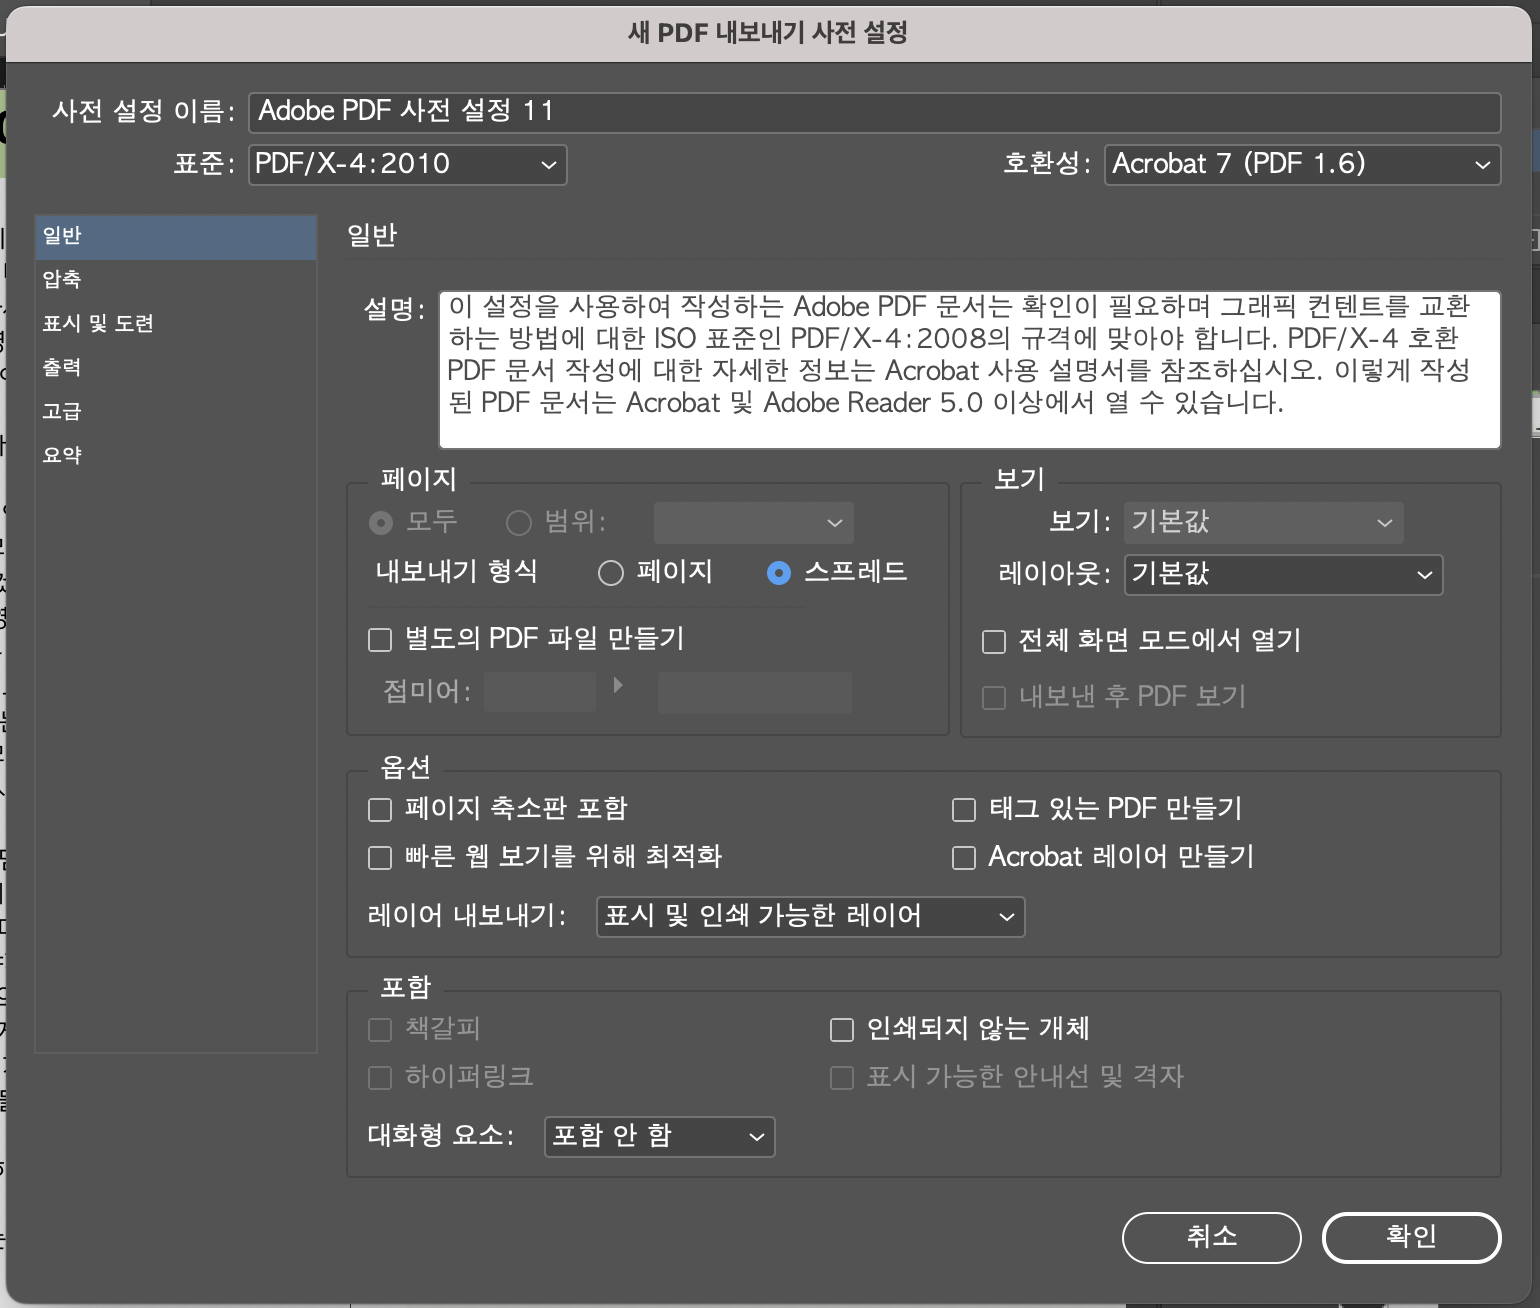Open the 레이아웃 기본값 dropdown
This screenshot has height=1308, width=1540.
[1284, 575]
